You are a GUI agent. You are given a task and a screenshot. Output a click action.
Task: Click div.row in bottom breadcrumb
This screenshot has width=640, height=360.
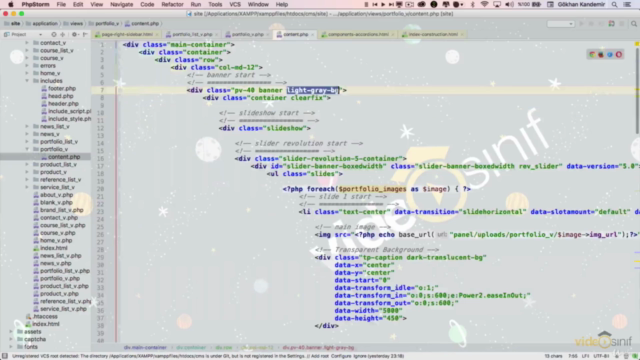[x=224, y=348]
